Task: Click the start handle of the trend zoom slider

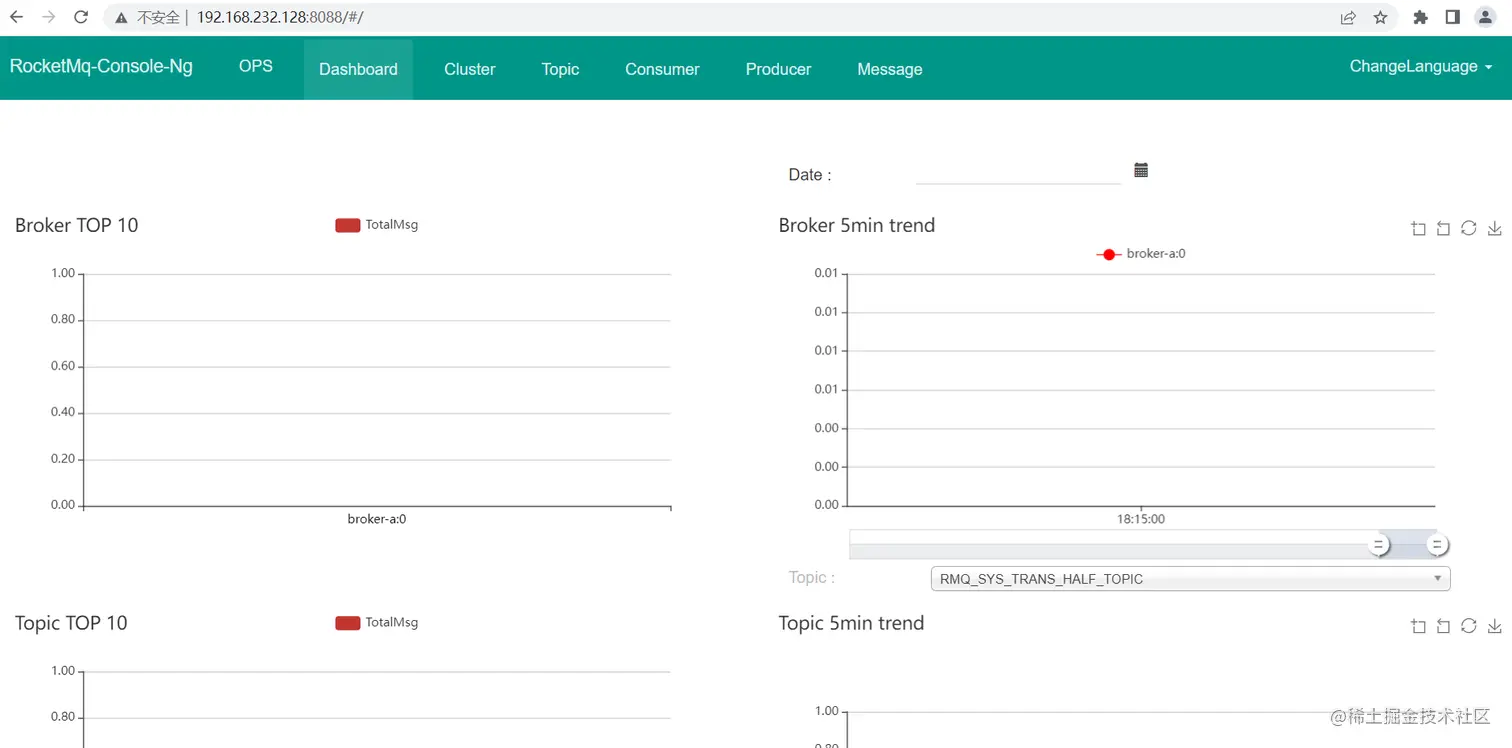Action: [1379, 545]
